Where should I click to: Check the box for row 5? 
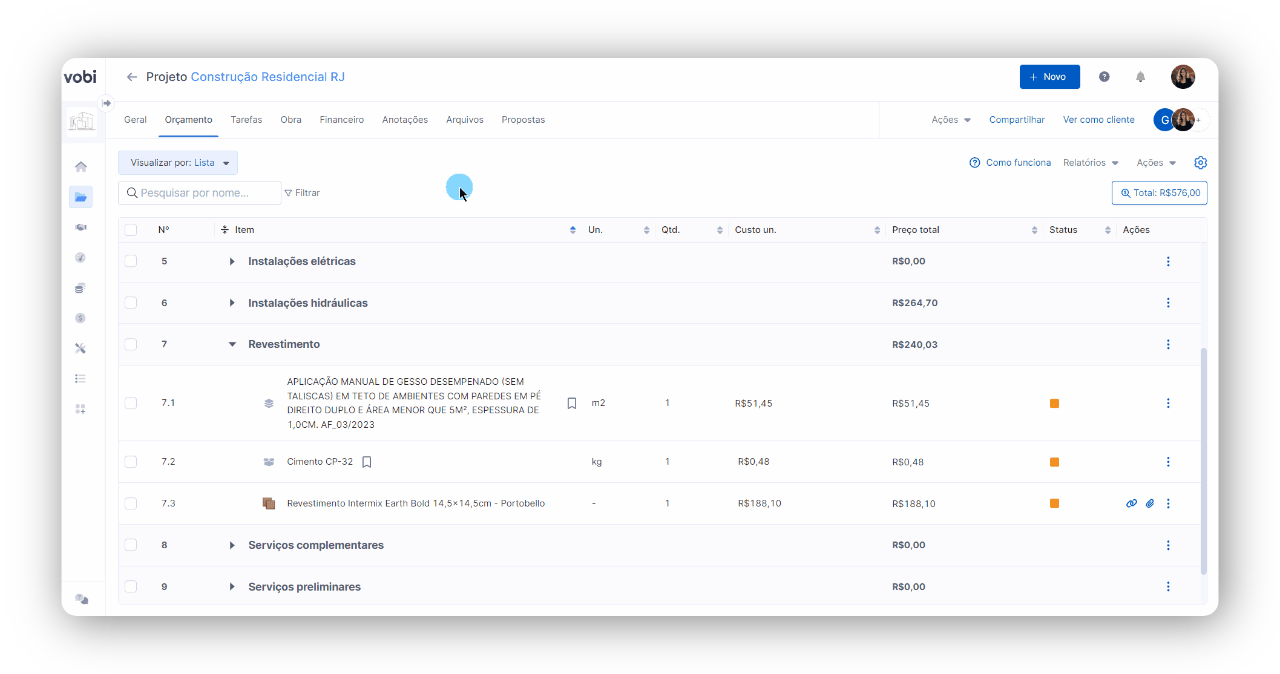pyautogui.click(x=131, y=261)
